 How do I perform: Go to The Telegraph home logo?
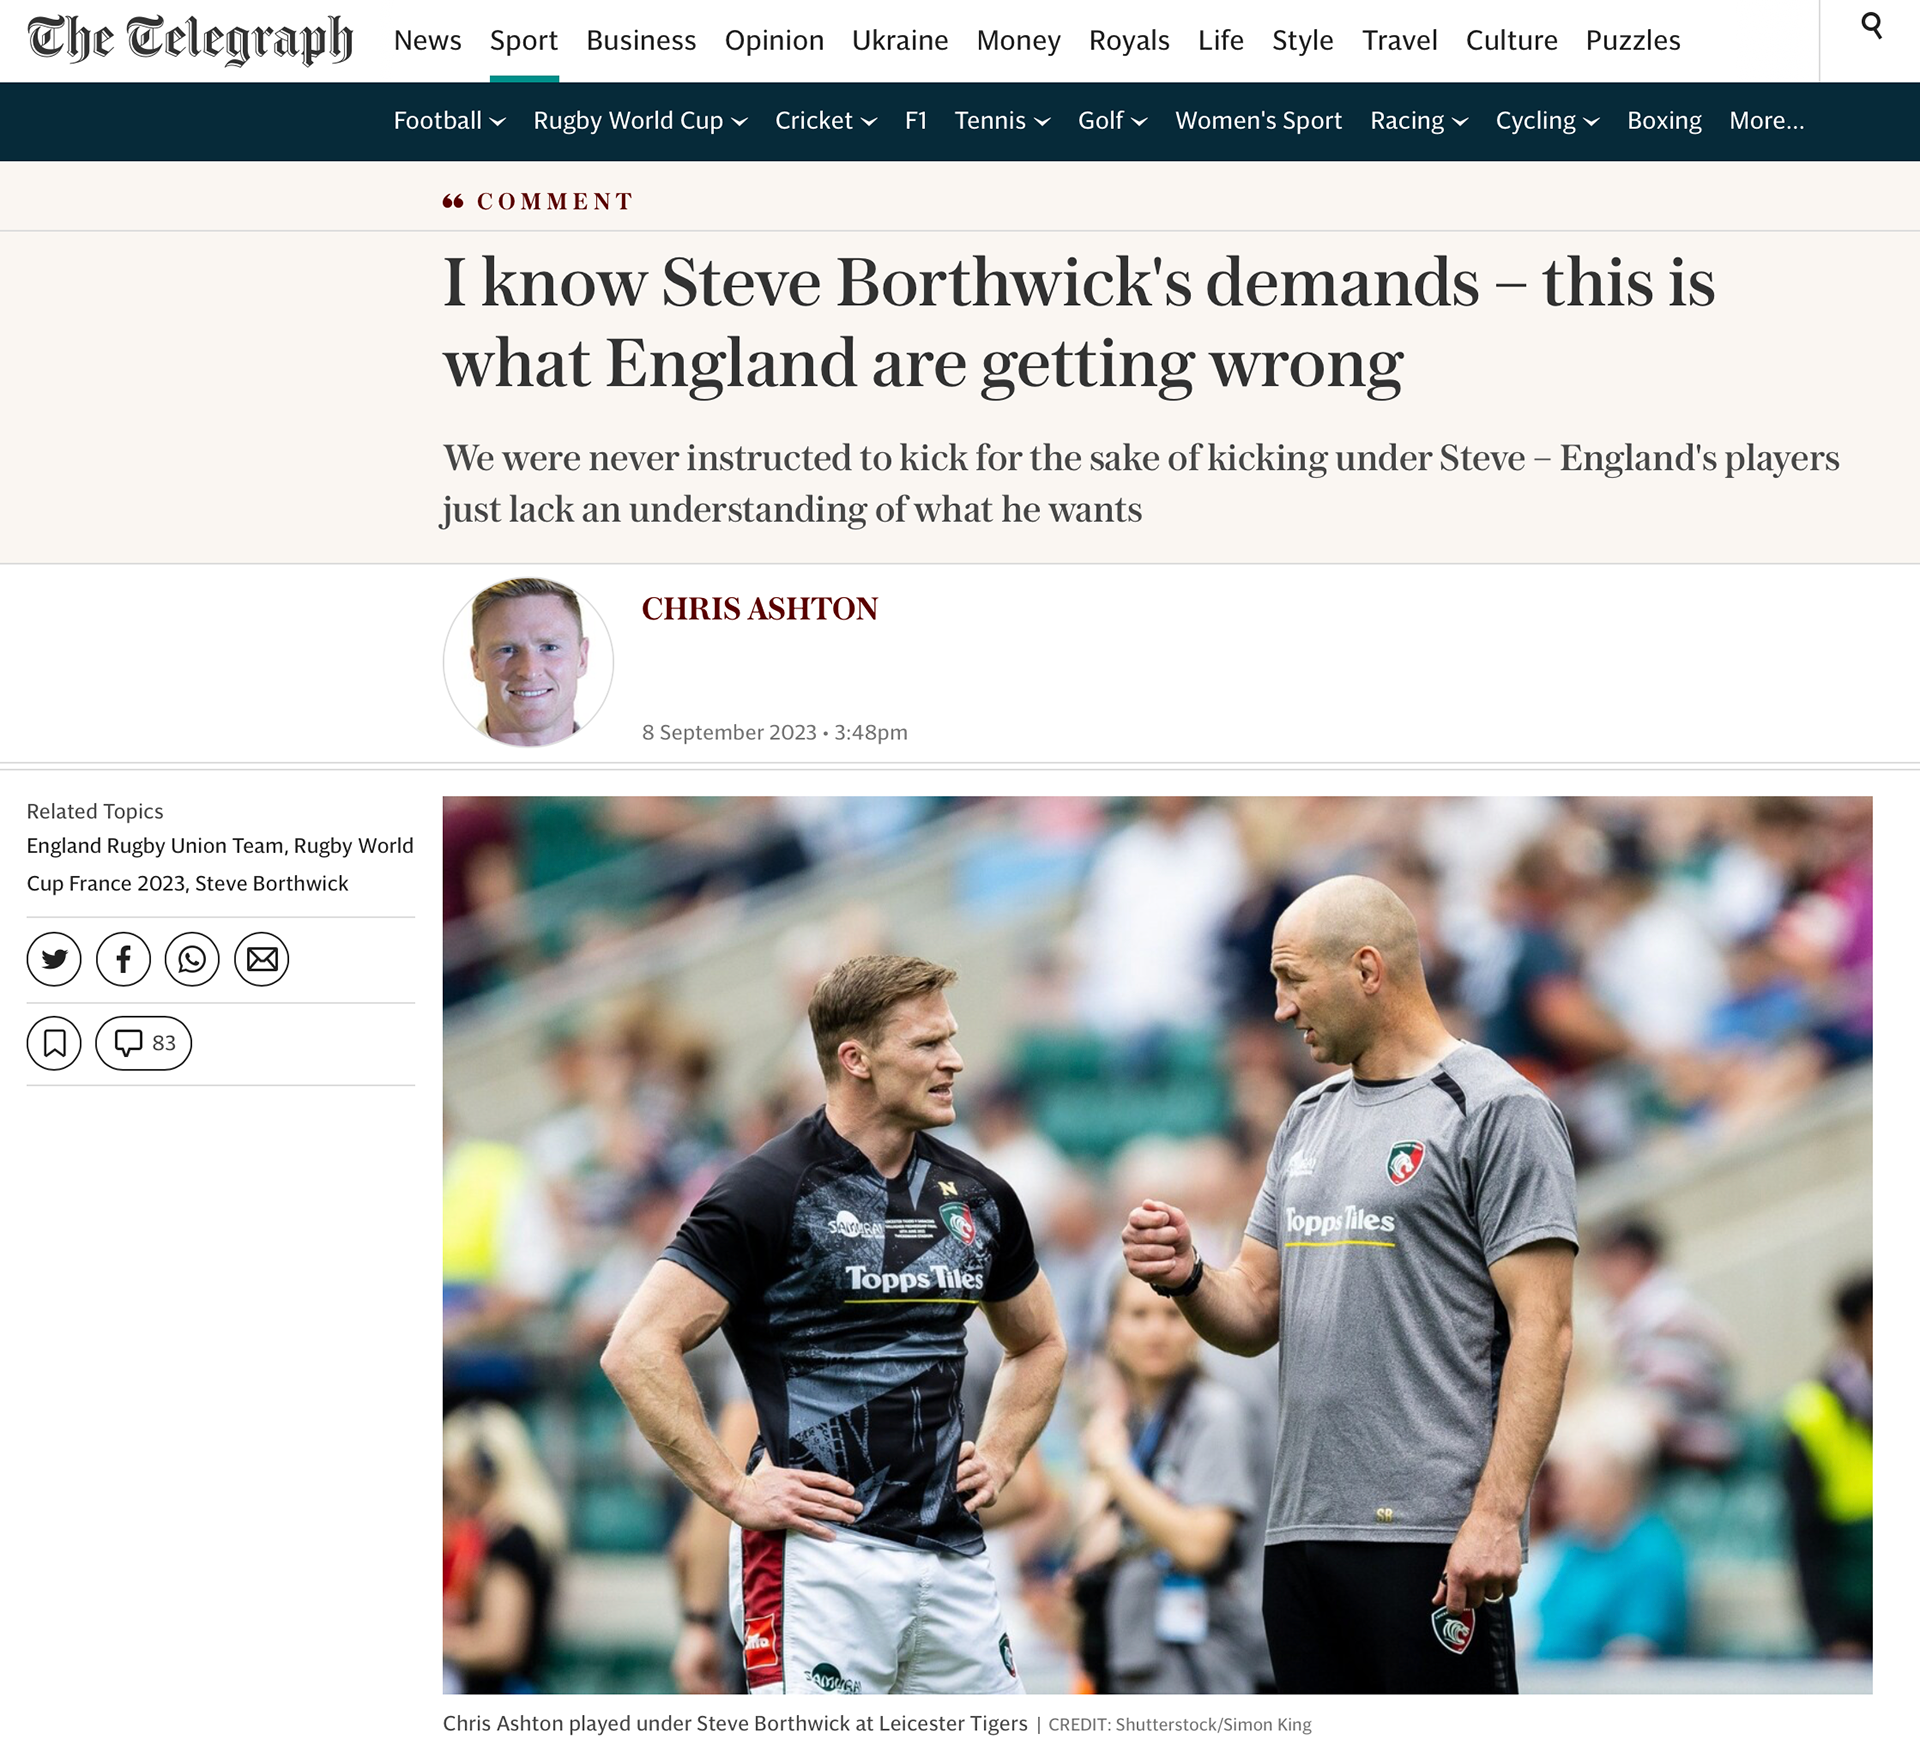click(190, 40)
